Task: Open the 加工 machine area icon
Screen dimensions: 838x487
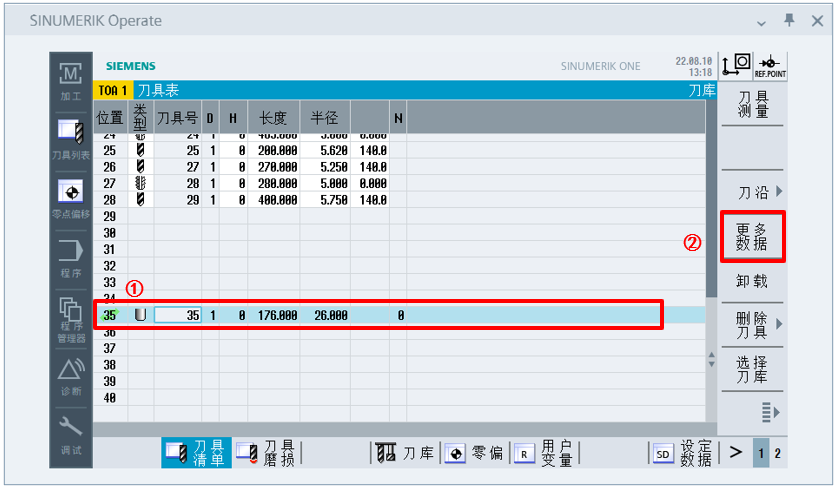Action: coord(71,81)
